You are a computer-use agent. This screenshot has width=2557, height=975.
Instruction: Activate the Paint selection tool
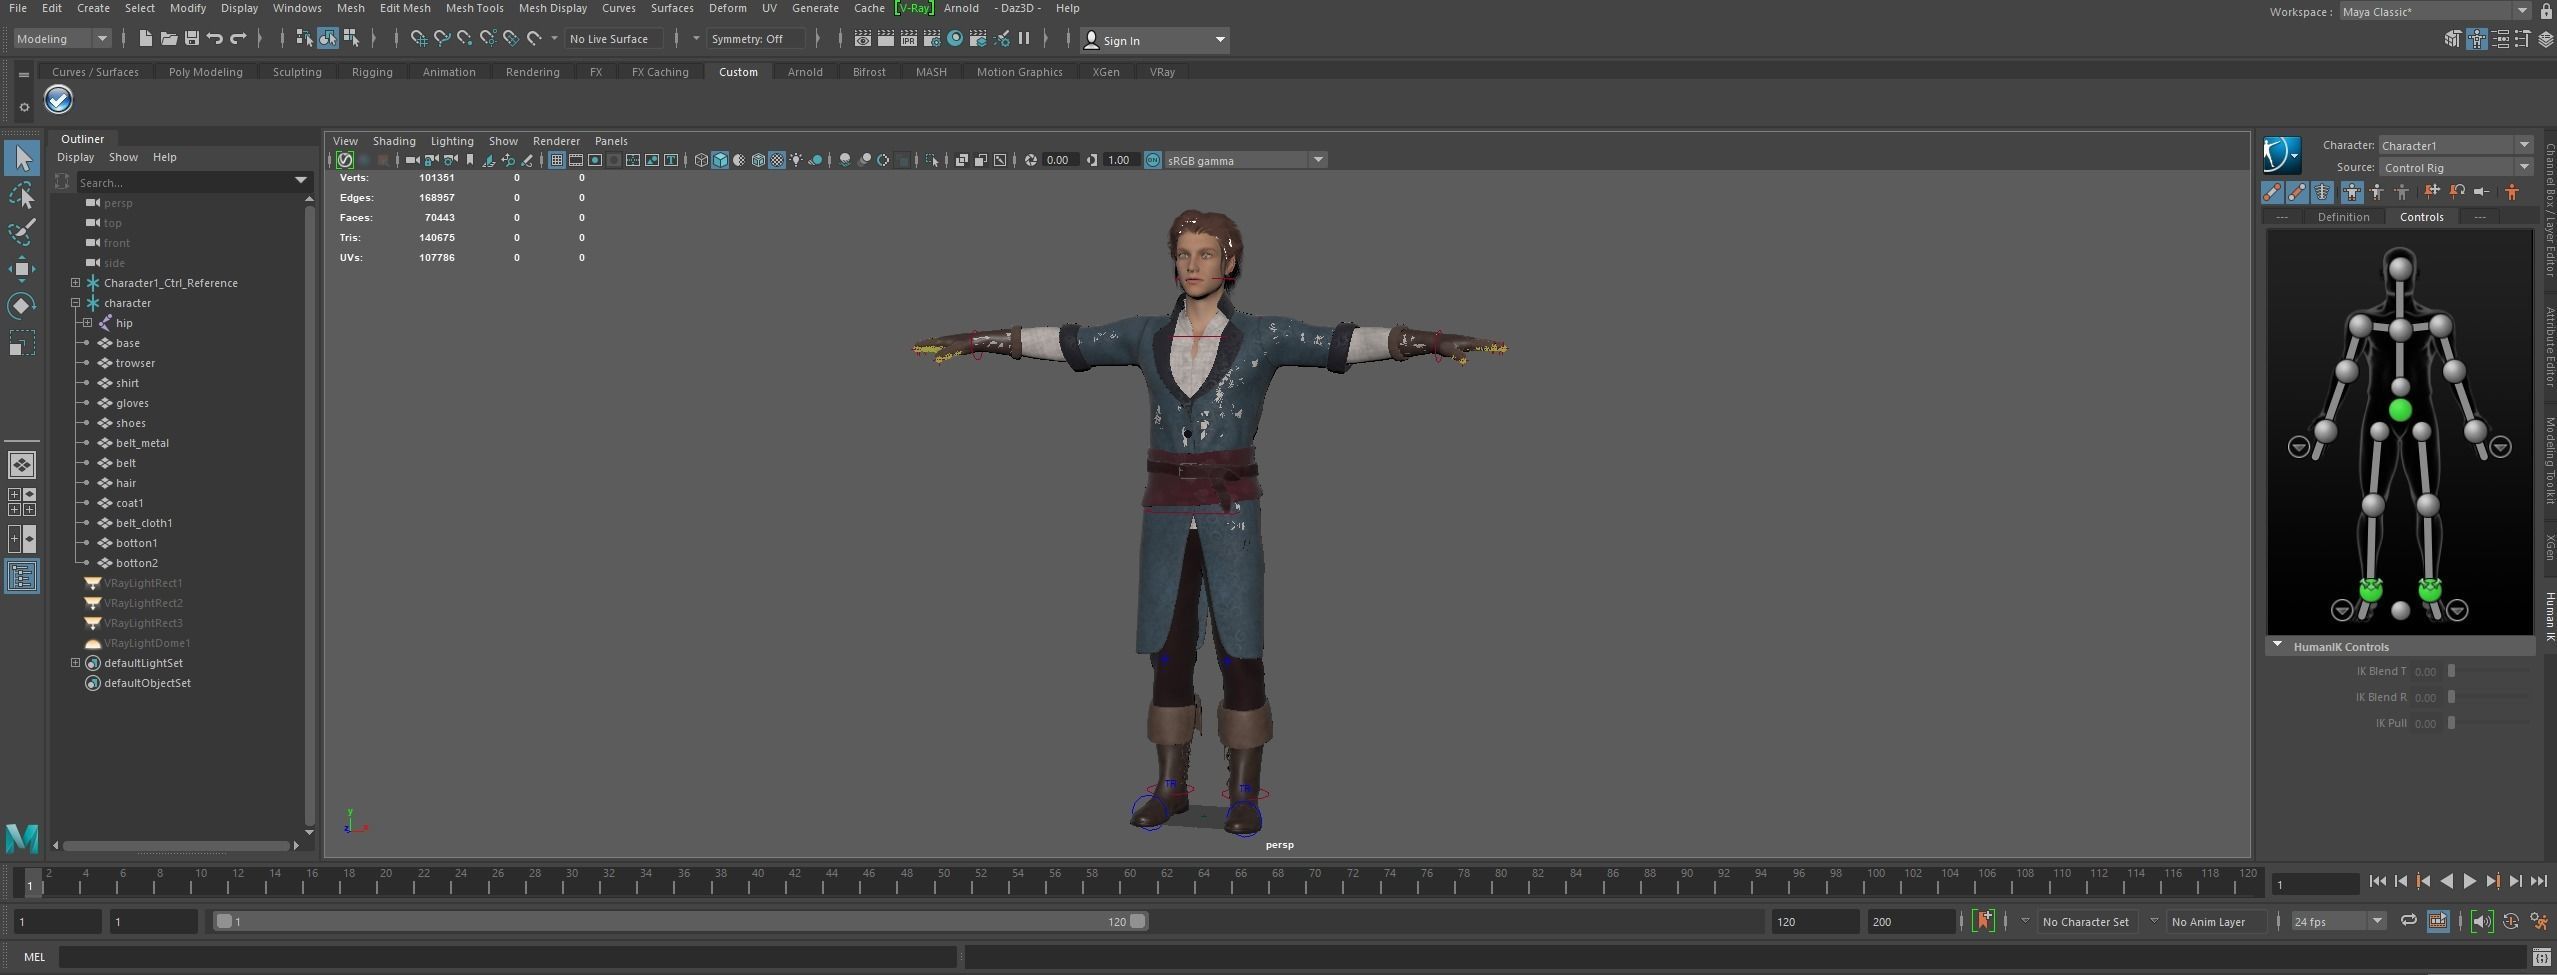22,232
